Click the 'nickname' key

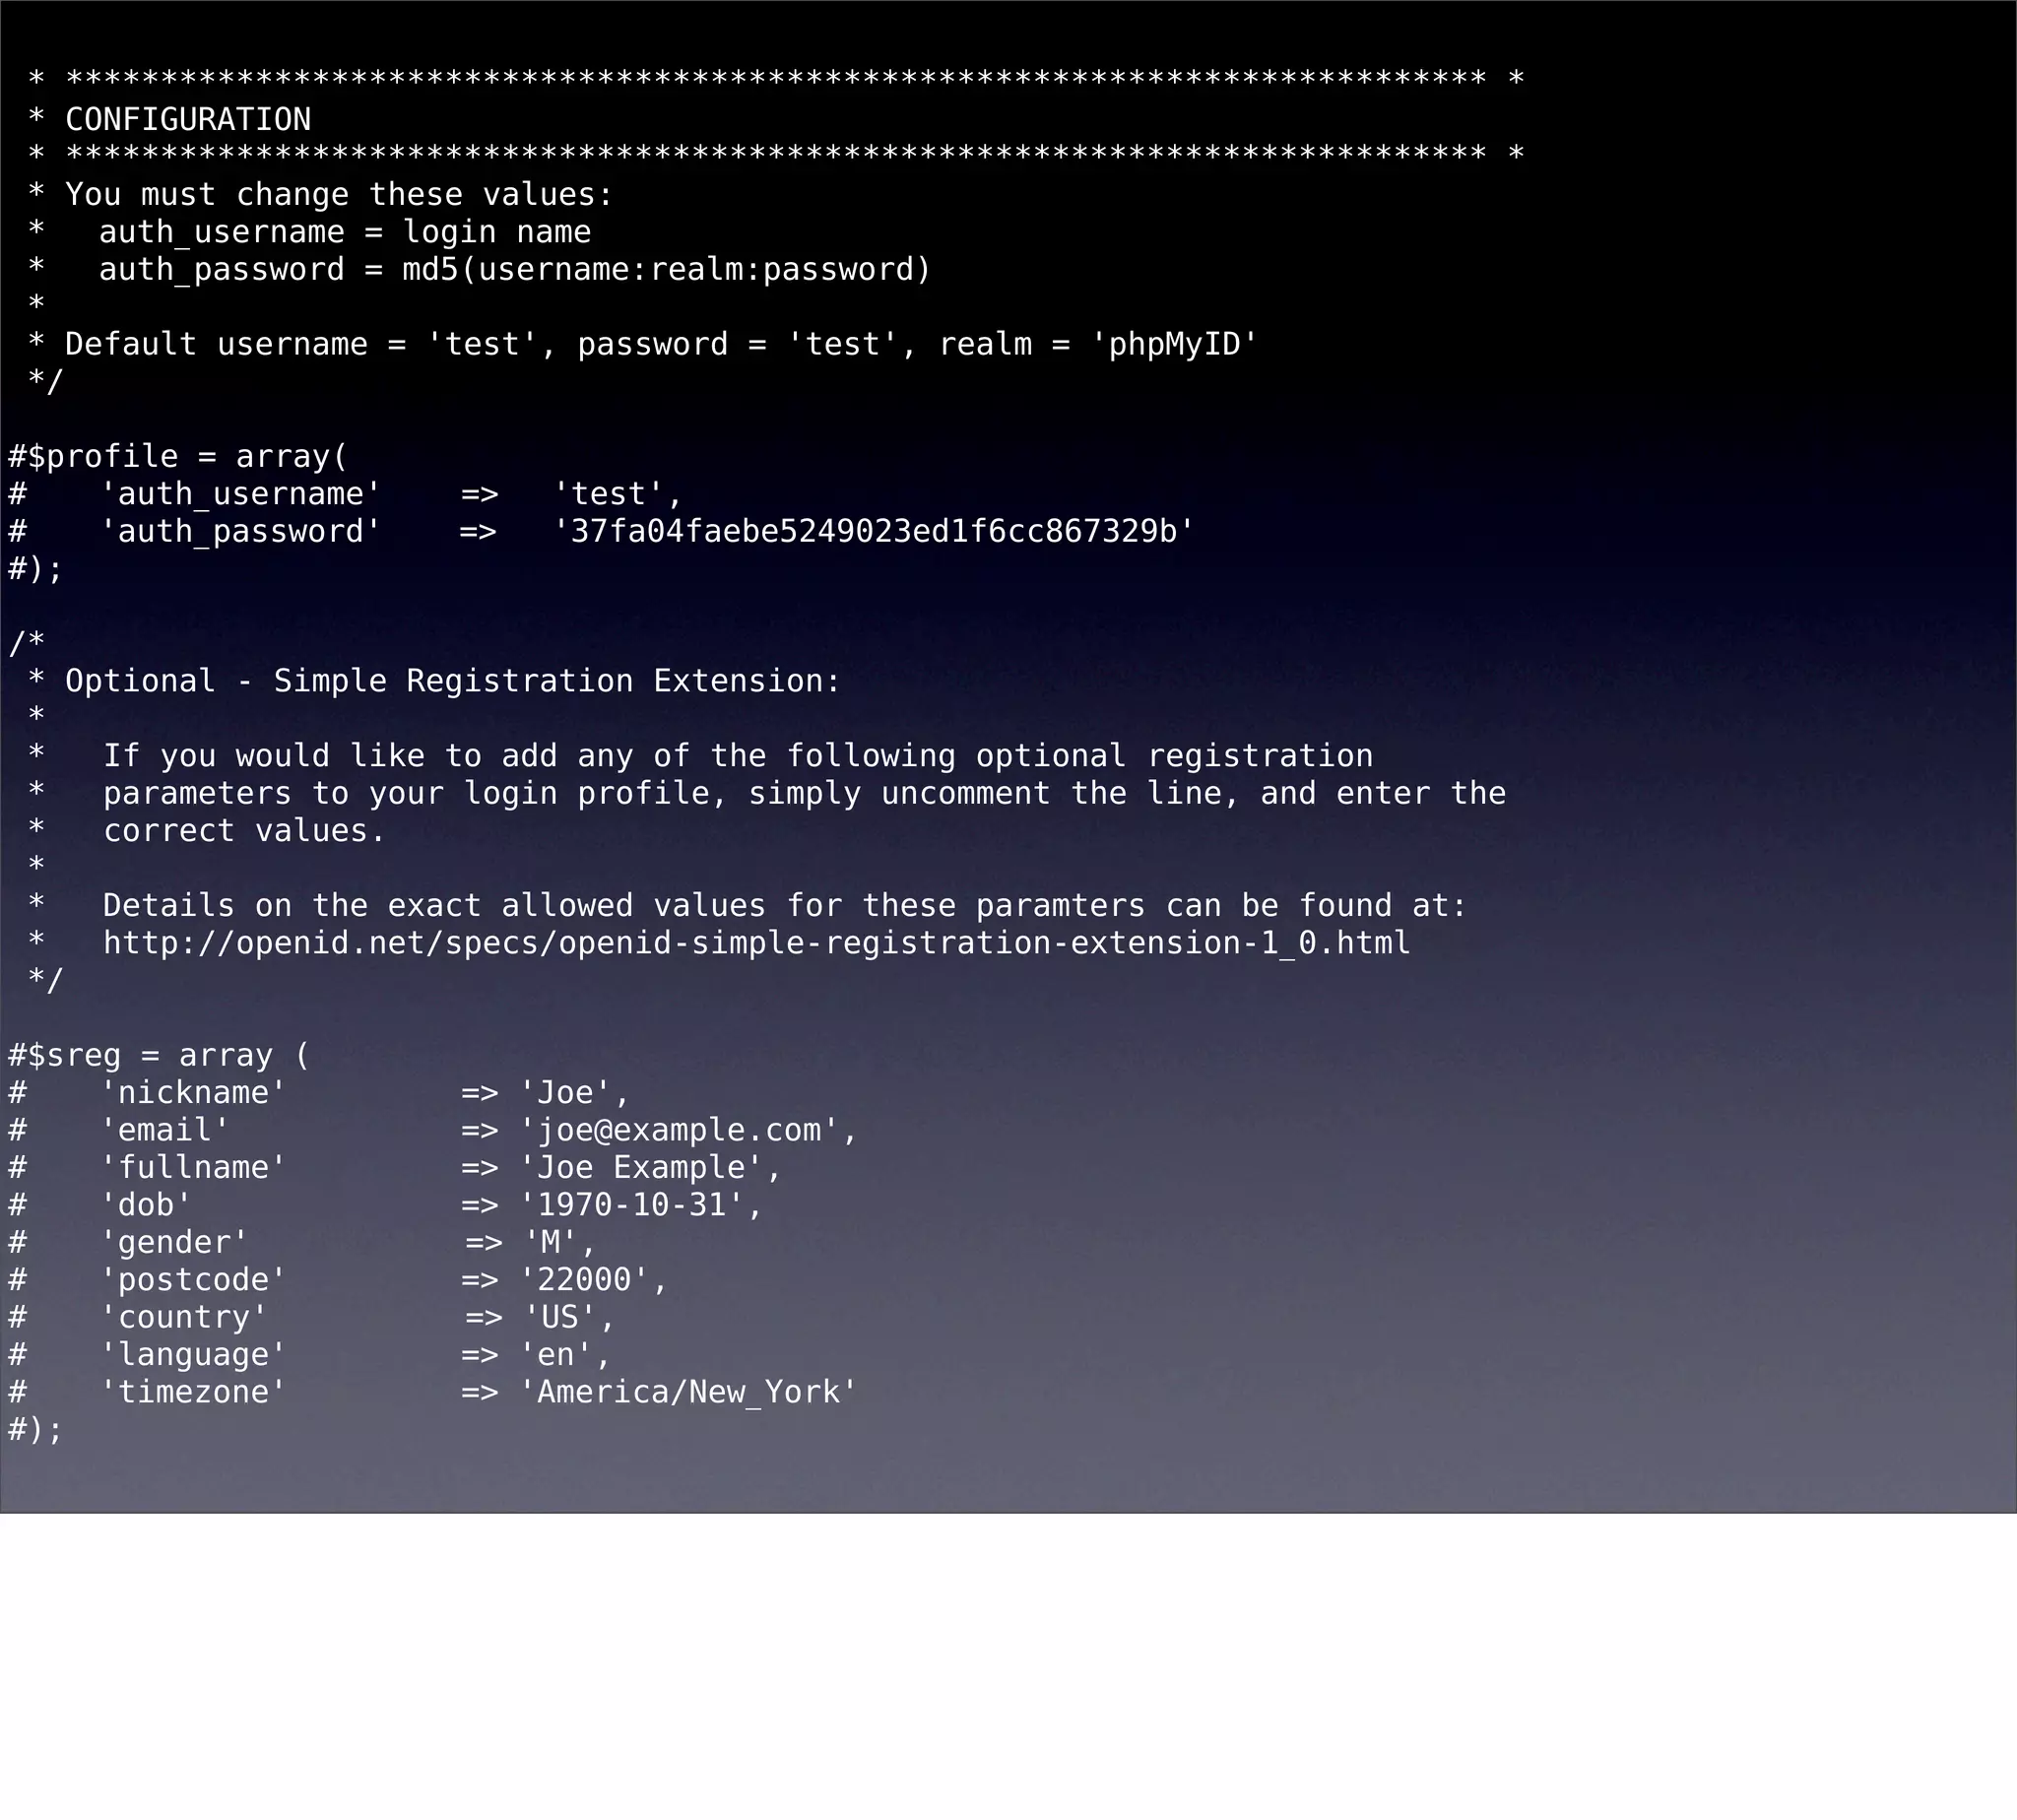point(194,1093)
